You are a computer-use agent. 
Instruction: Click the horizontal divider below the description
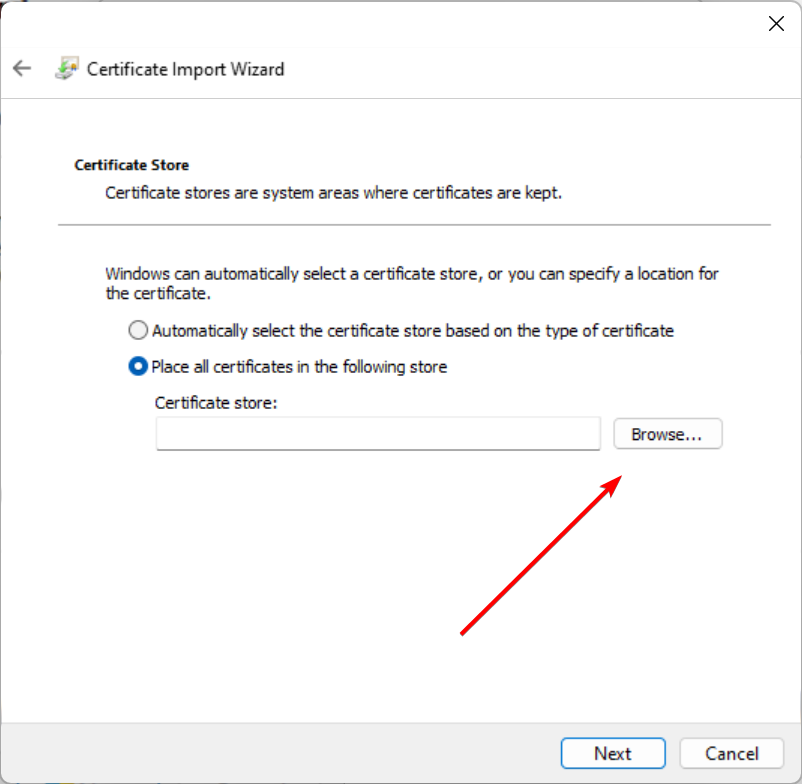(x=414, y=225)
